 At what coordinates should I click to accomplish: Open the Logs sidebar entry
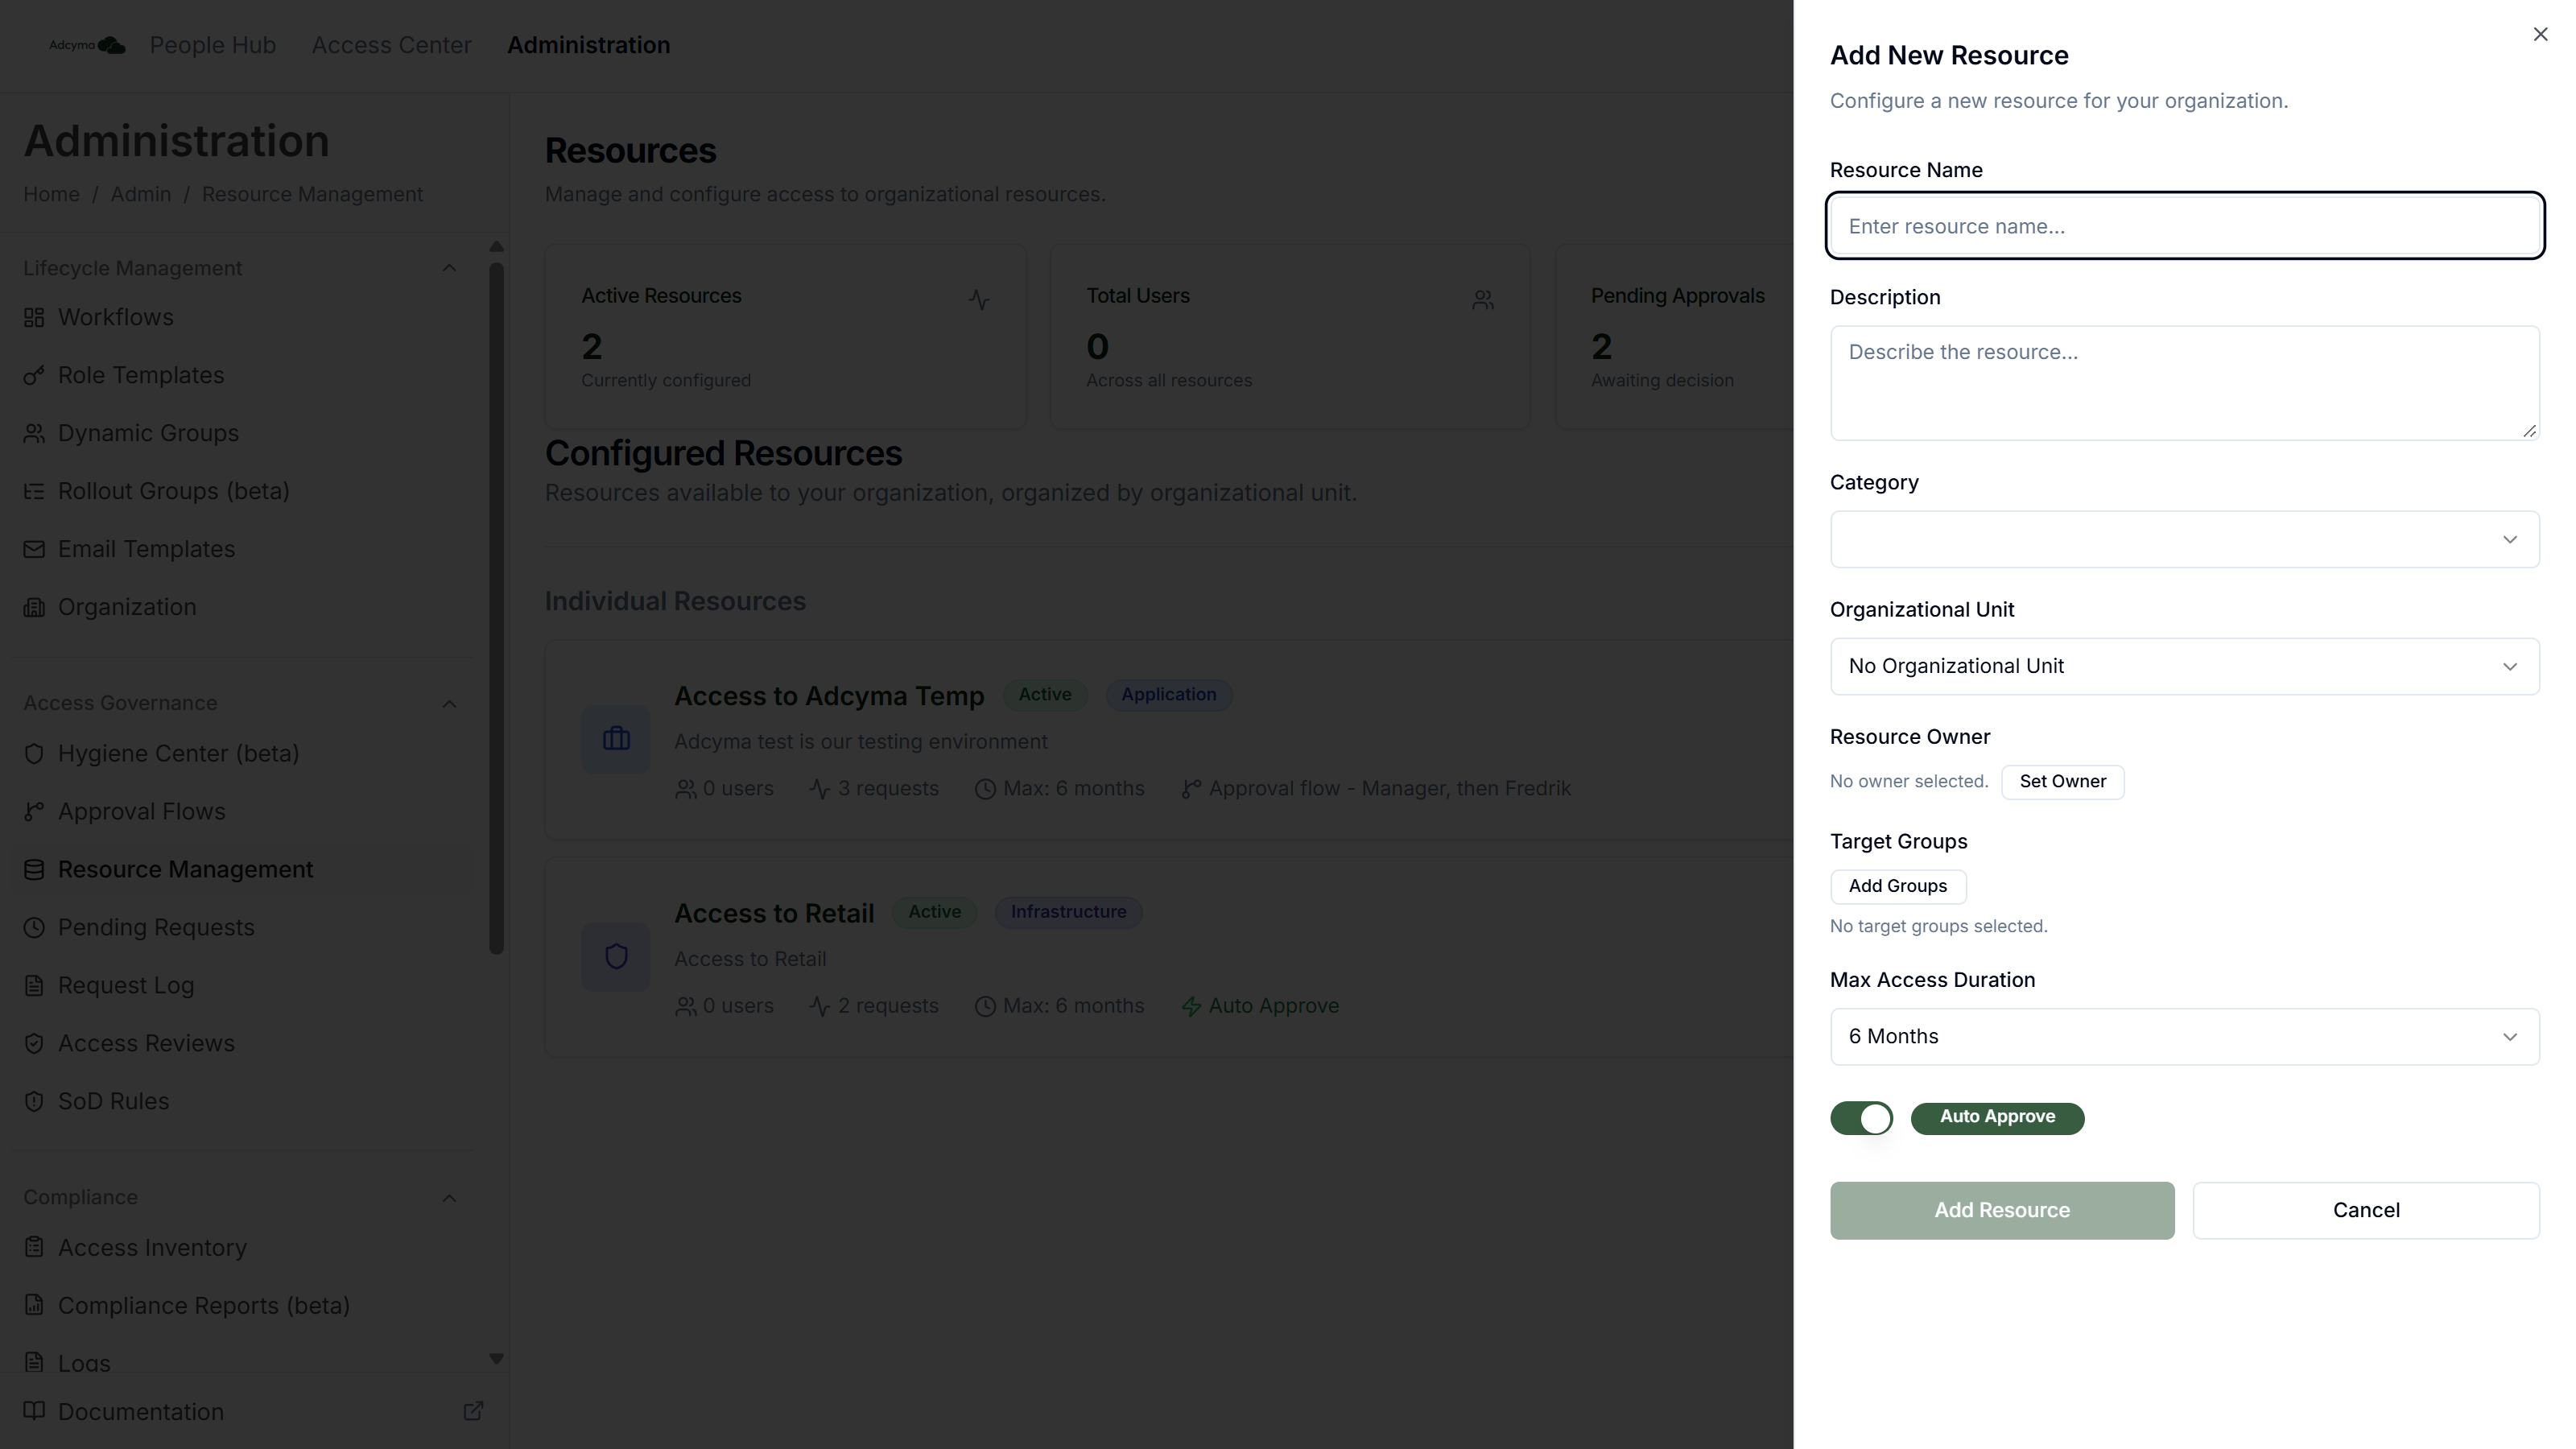(84, 1362)
